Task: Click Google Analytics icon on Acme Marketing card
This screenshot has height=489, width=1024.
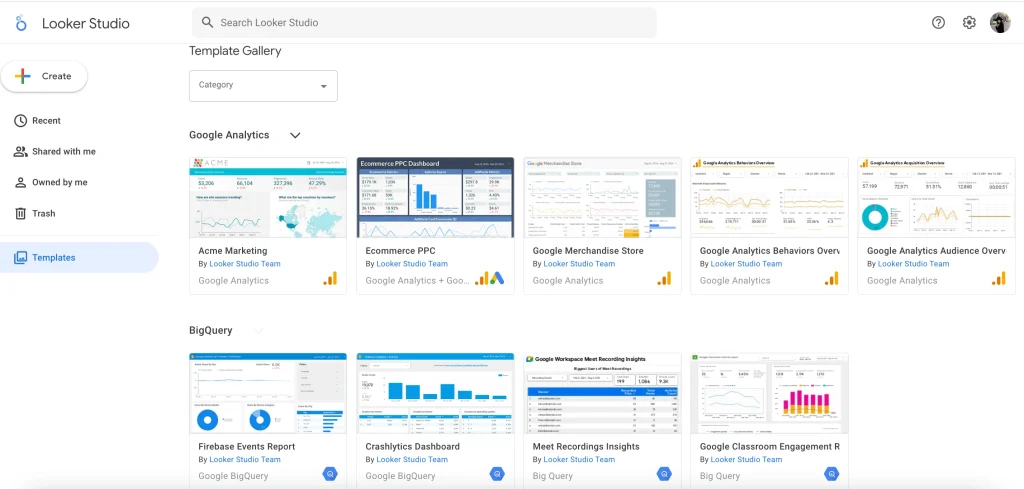Action: (330, 279)
